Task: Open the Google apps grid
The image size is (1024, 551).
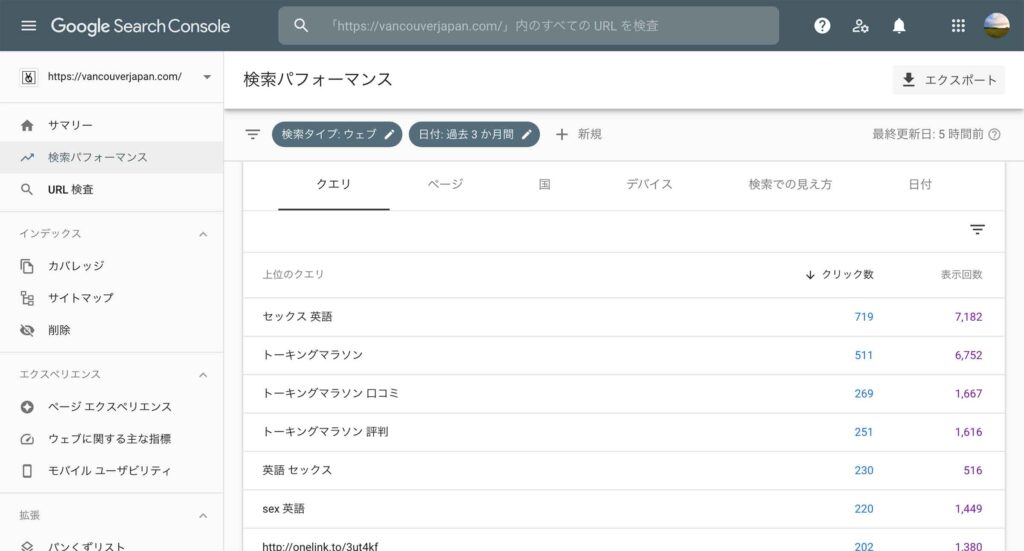Action: point(958,26)
